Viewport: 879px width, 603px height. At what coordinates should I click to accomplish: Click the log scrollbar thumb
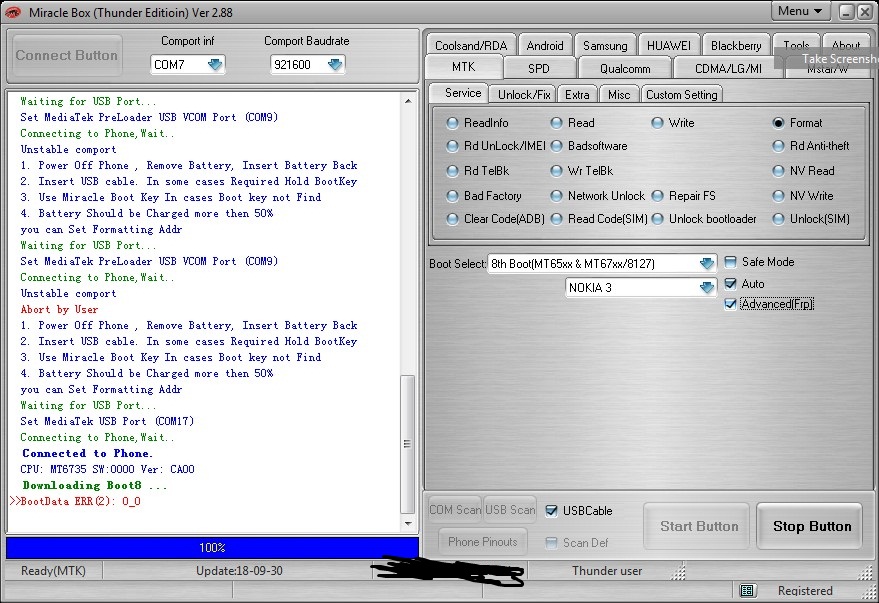408,444
